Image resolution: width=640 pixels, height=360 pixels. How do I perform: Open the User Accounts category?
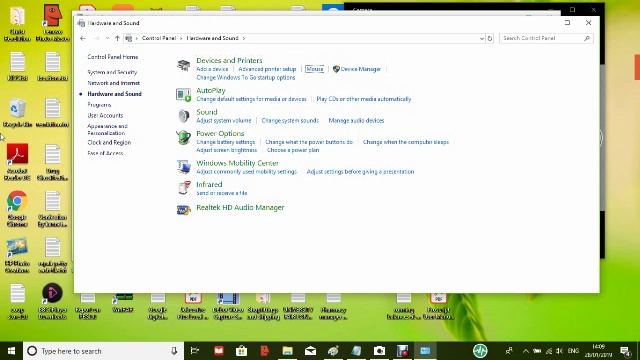(105, 116)
